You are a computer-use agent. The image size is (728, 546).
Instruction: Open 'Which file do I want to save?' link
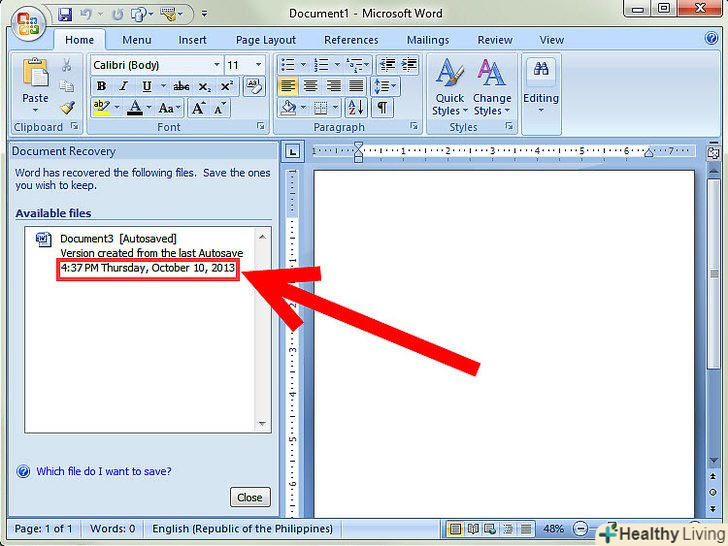[104, 471]
